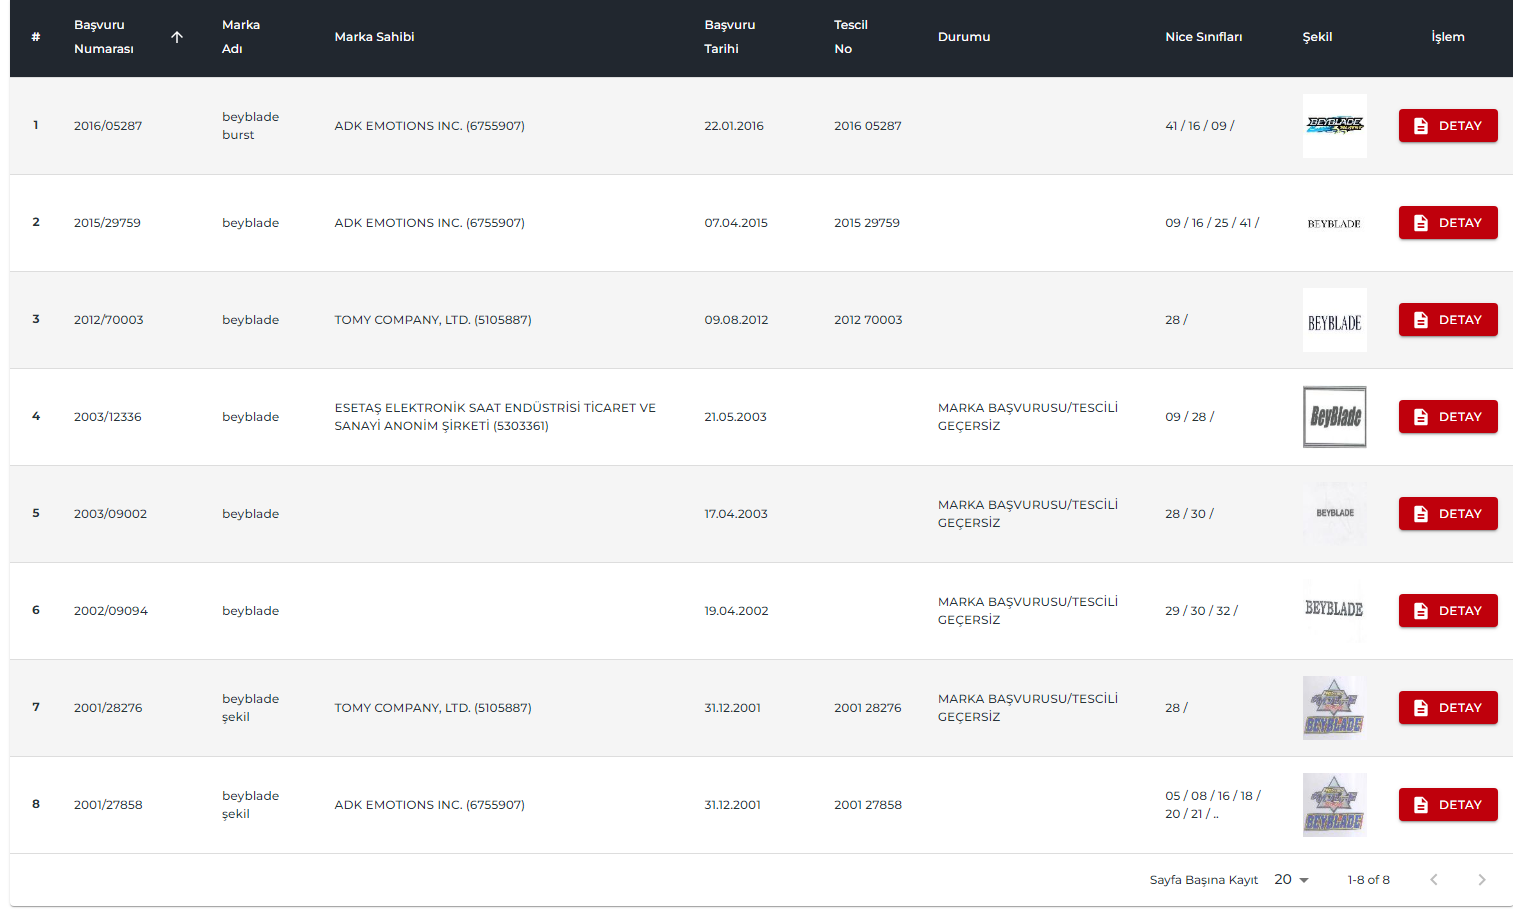Select the Nice Sınıfları column header
Image resolution: width=1513 pixels, height=909 pixels.
tap(1204, 37)
